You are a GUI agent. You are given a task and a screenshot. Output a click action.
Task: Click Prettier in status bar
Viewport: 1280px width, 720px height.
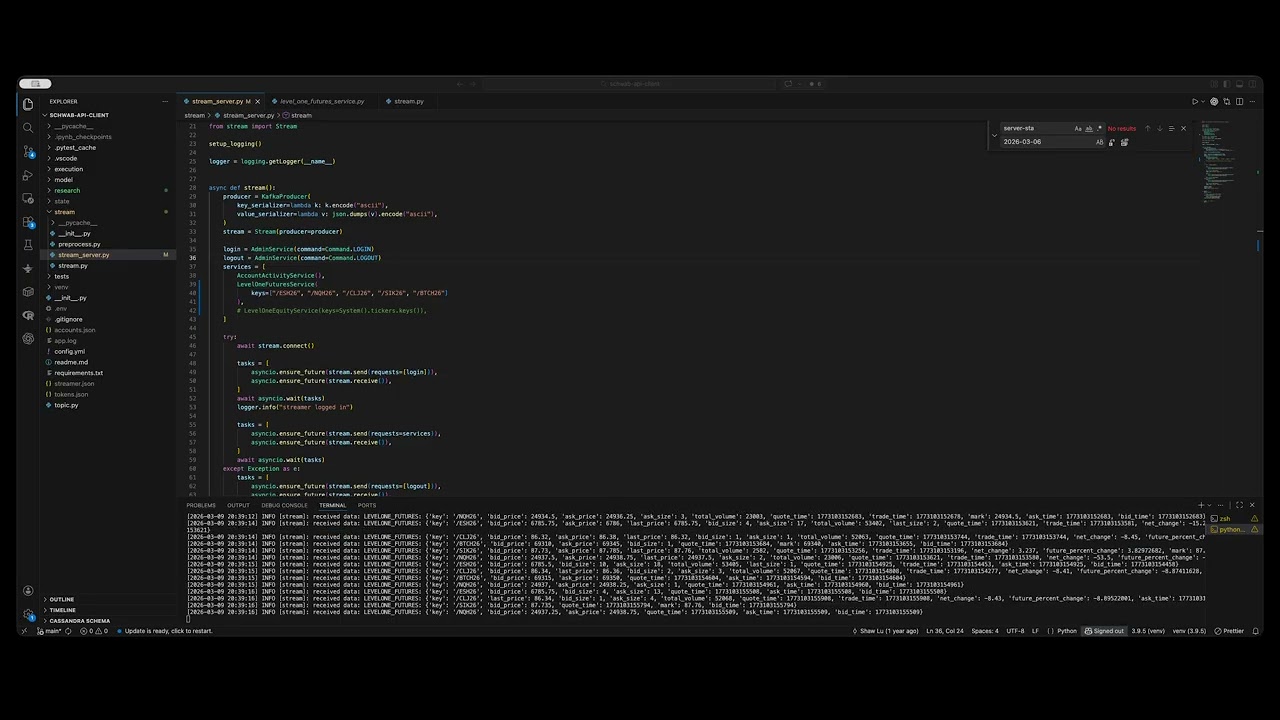point(1229,631)
